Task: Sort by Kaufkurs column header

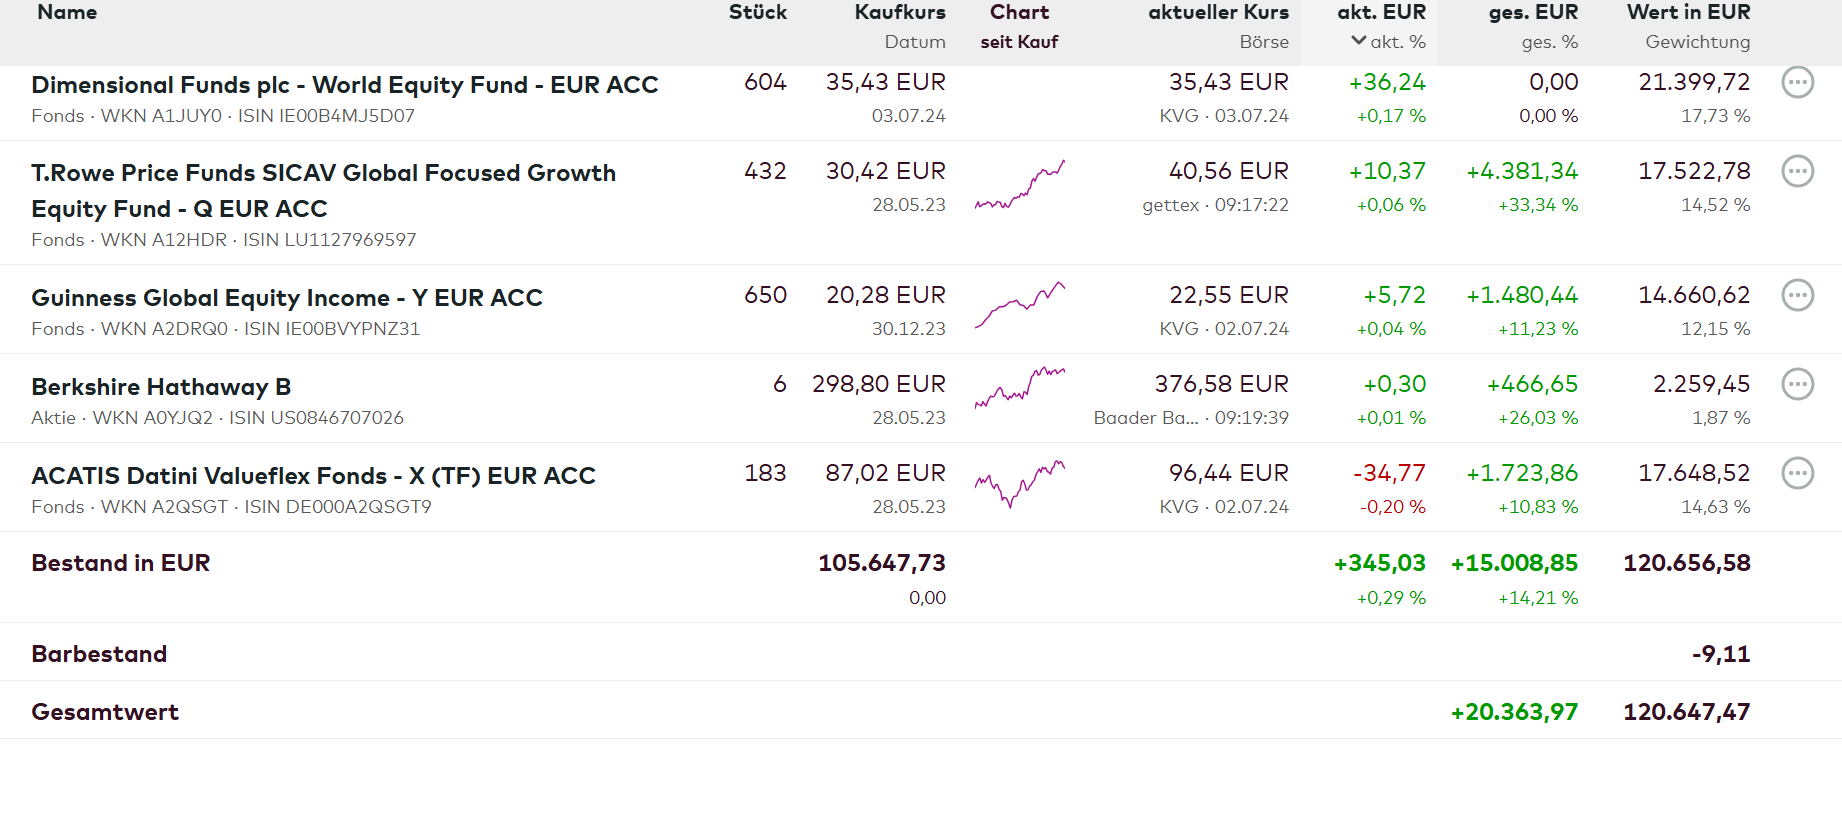Action: [899, 13]
